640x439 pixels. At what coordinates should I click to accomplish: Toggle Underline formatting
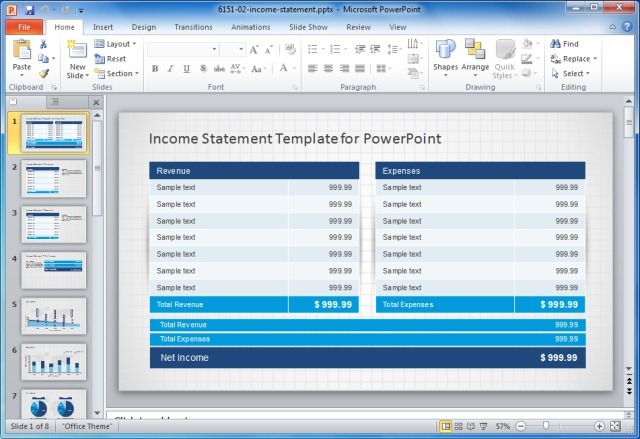coord(187,69)
